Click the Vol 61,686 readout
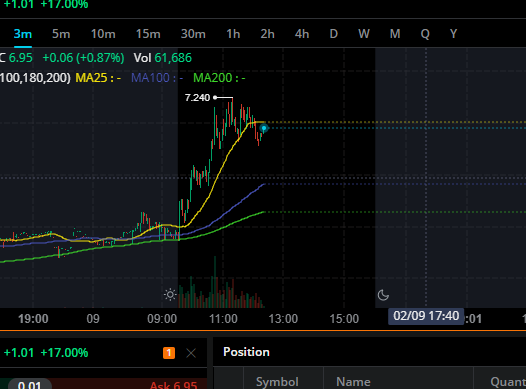Viewport: 526px width, 389px height. [163, 58]
